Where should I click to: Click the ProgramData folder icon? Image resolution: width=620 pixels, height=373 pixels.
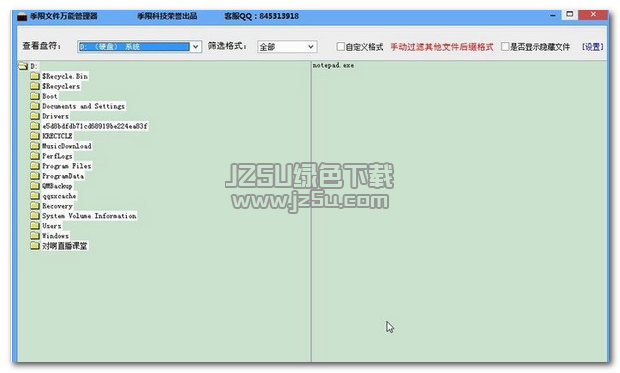tap(35, 176)
